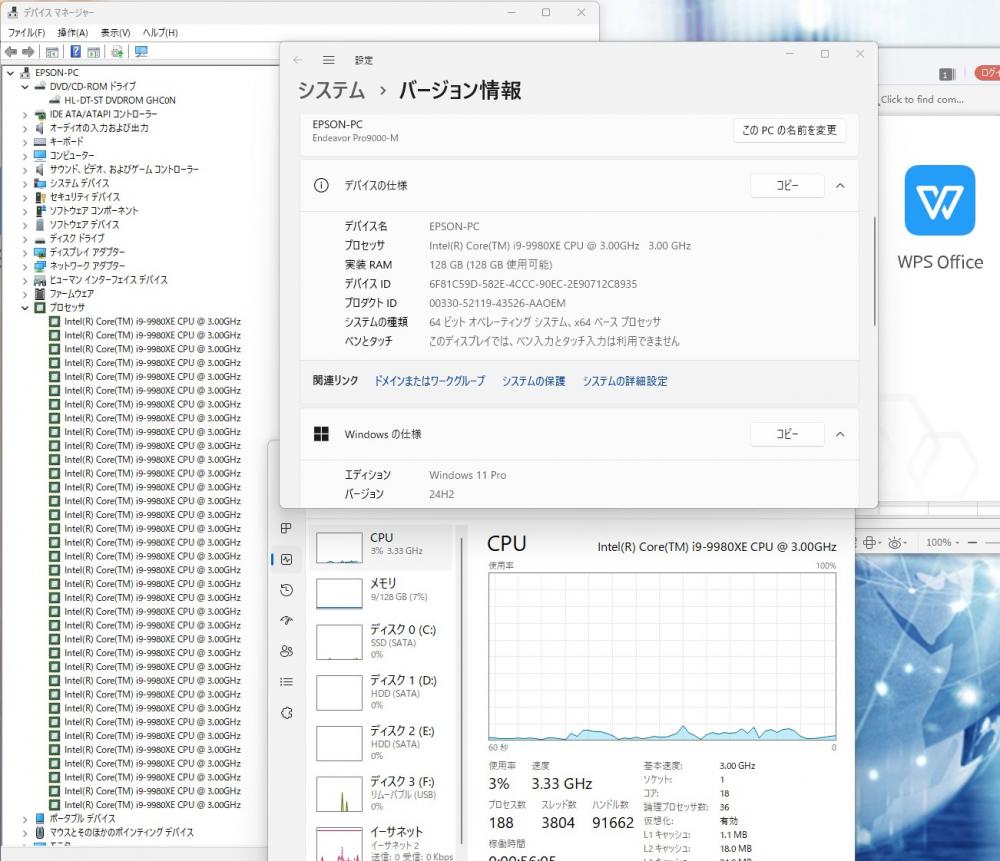Open ファイル(F) menu in Device Manager
Image resolution: width=1000 pixels, height=861 pixels.
(x=27, y=33)
